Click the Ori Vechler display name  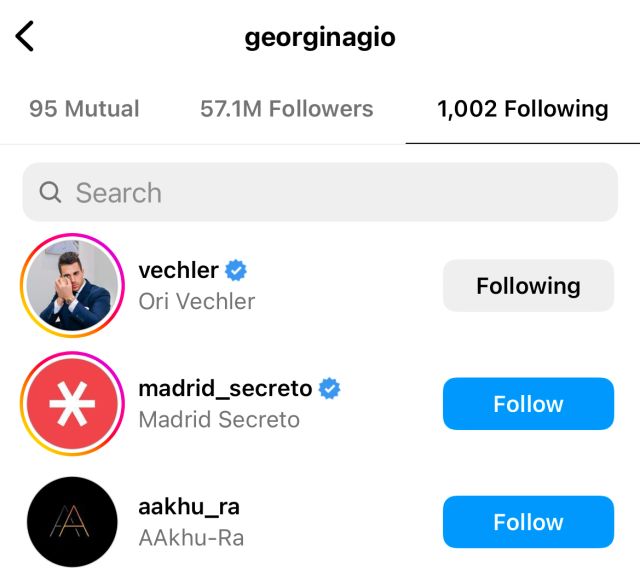tap(196, 301)
